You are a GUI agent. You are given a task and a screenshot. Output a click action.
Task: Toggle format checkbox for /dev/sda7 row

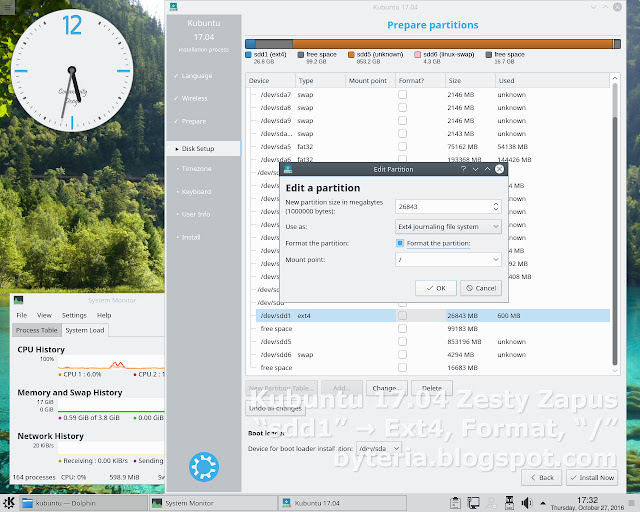point(402,94)
